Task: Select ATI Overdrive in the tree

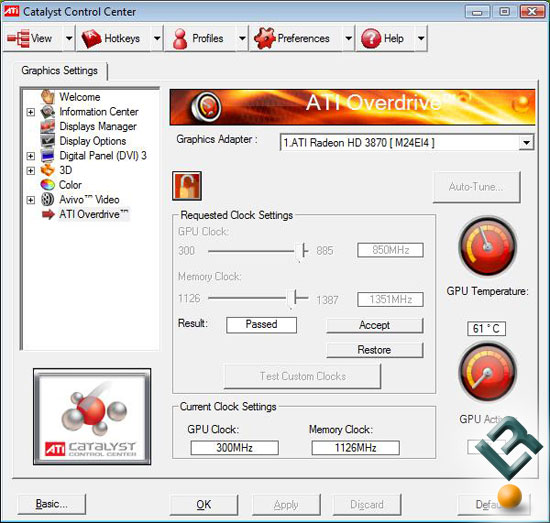Action: tap(94, 214)
